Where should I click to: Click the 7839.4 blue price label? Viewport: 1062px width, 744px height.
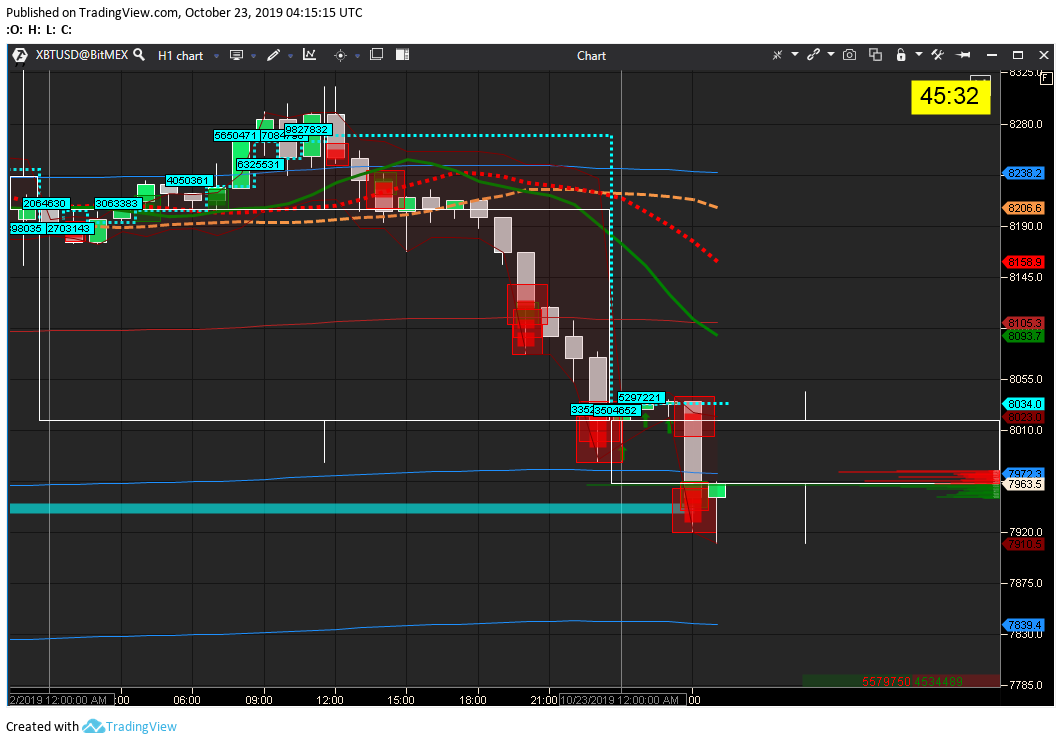pyautogui.click(x=1023, y=625)
